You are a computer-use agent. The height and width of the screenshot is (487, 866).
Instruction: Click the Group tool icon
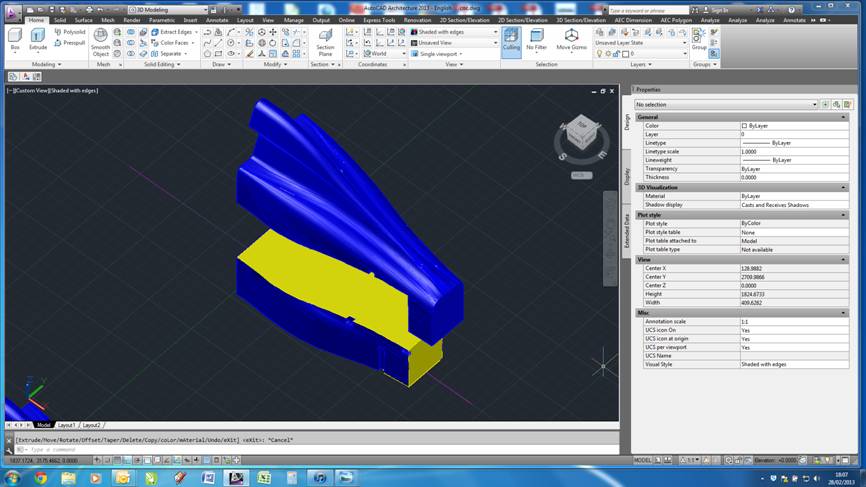coord(699,38)
